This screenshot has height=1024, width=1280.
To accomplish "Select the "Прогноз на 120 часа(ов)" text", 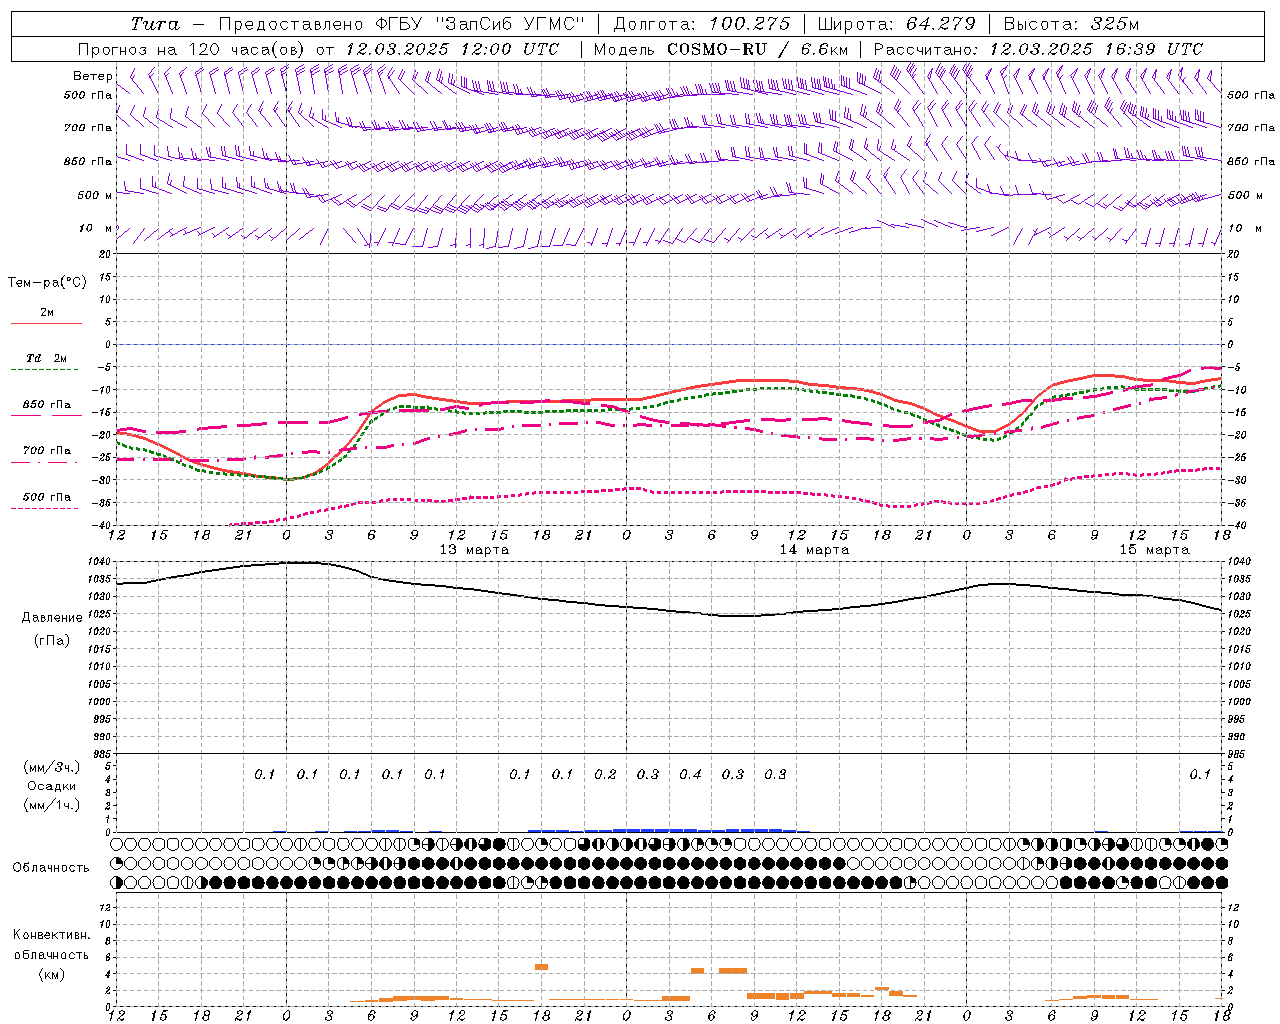I will pos(192,49).
